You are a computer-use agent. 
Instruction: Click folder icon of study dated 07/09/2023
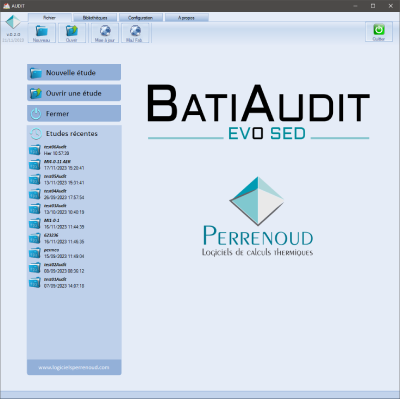[35, 283]
